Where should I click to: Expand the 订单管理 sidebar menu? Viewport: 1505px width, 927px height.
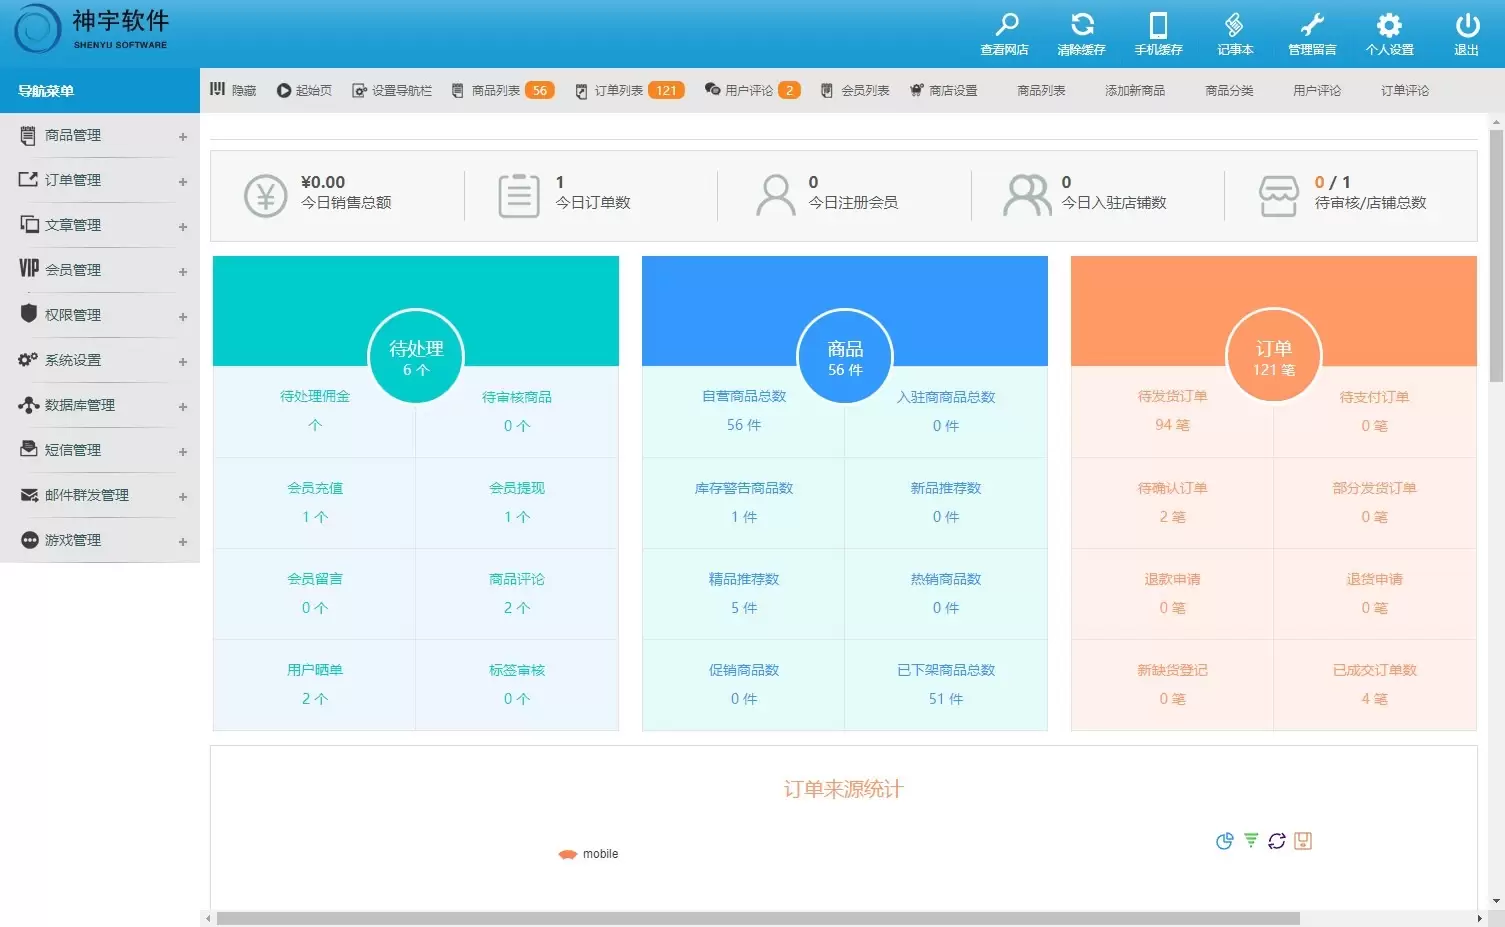(100, 181)
